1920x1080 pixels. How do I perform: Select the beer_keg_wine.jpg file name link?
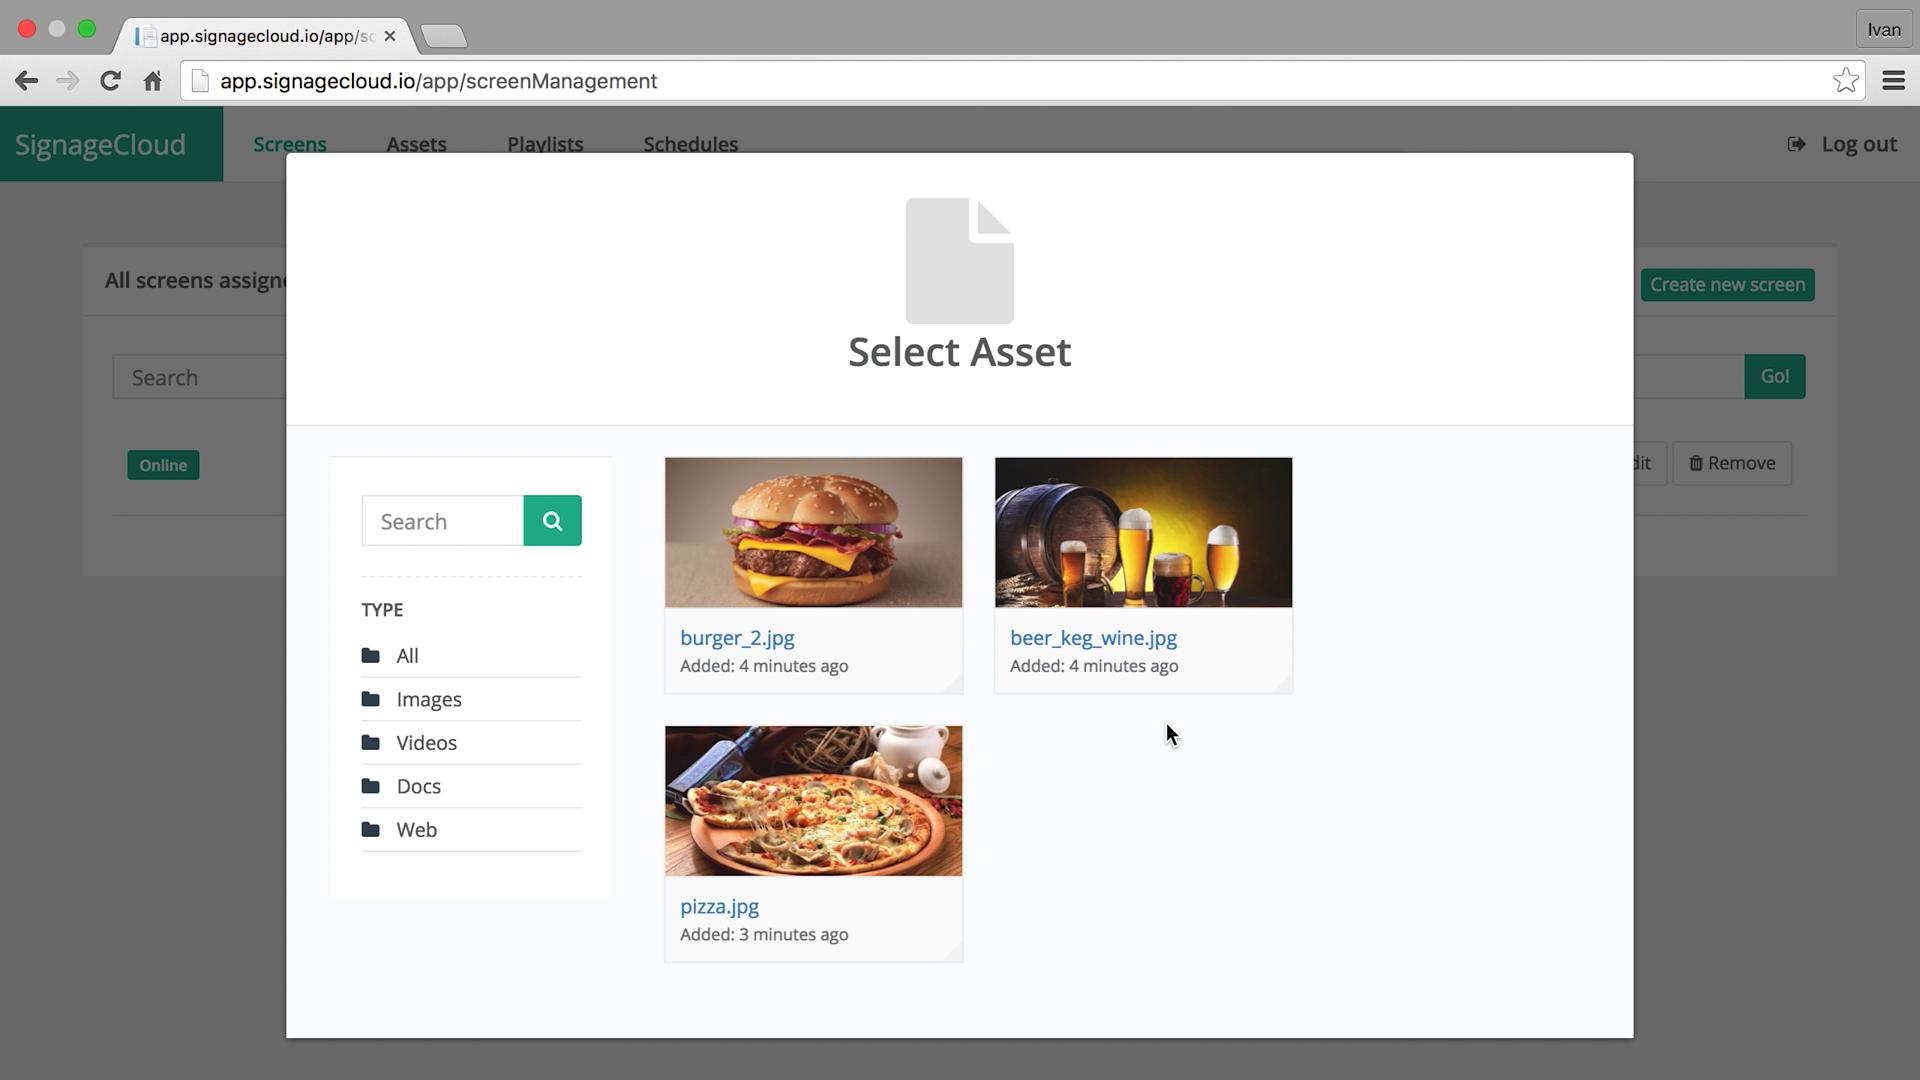click(x=1093, y=638)
